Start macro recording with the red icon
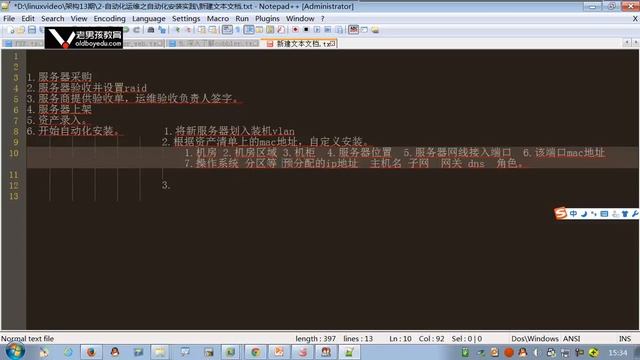Screen dimensions: 640x360 click(296, 30)
